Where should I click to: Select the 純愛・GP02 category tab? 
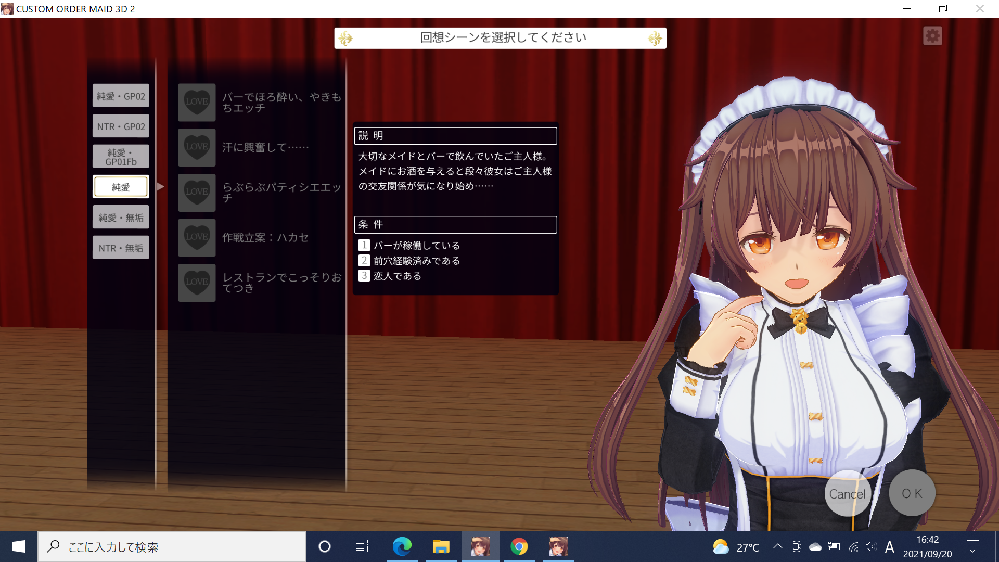tap(121, 96)
